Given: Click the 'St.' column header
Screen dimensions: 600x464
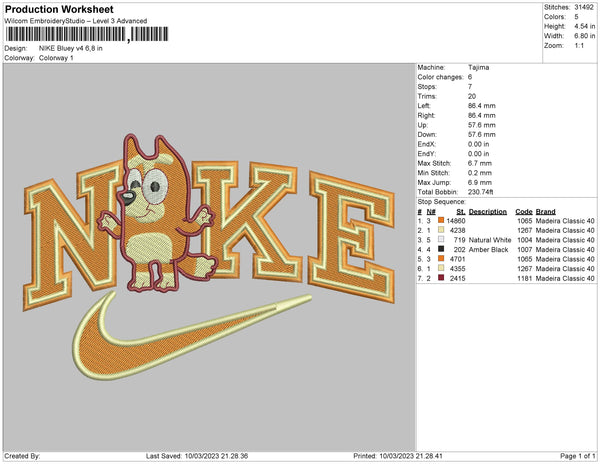Looking at the screenshot, I should 461,211.
